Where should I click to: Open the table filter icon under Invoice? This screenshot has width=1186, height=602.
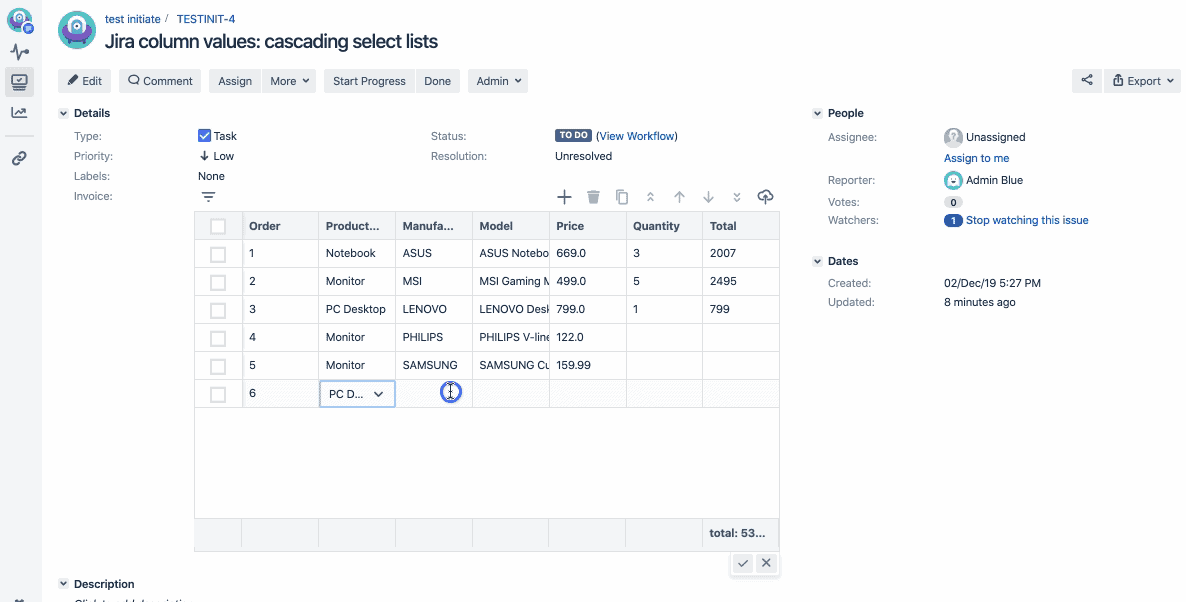click(x=208, y=197)
